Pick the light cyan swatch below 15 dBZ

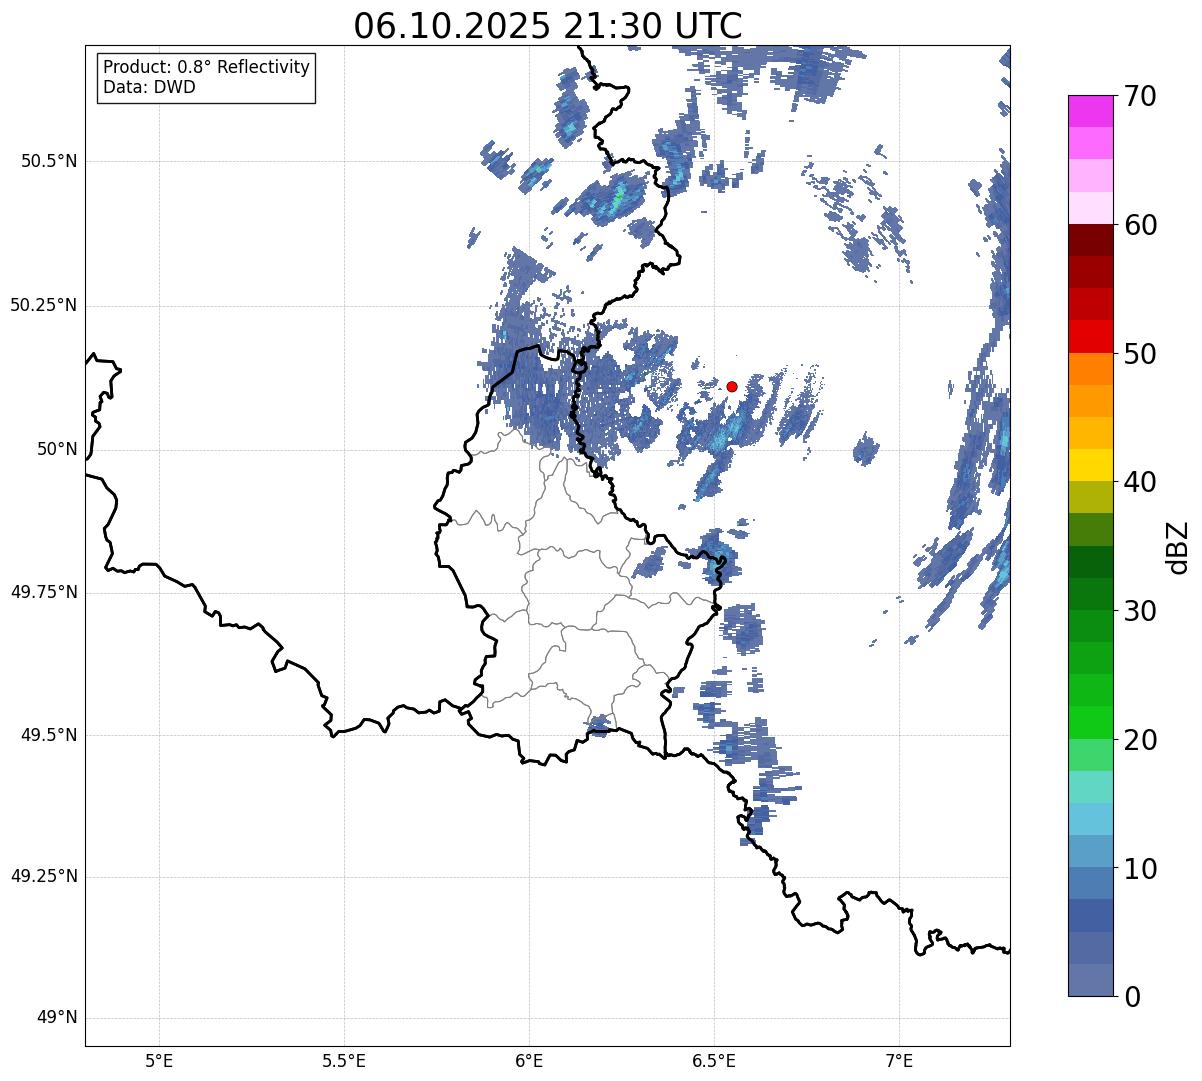[1091, 819]
